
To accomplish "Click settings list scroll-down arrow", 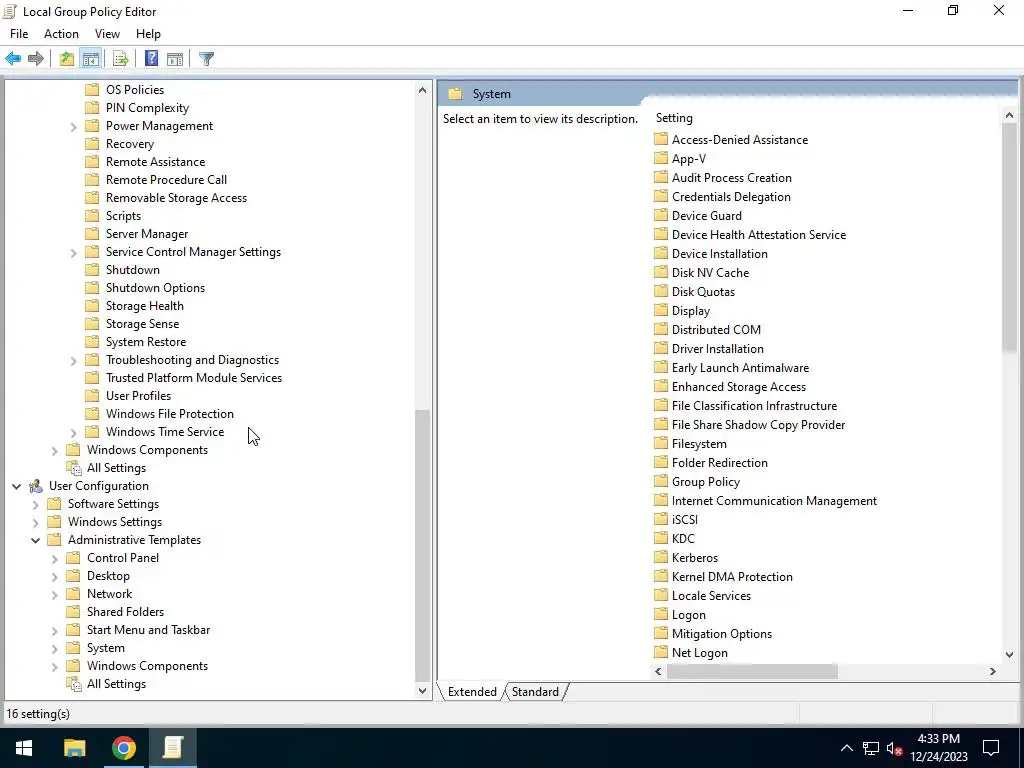I will pyautogui.click(x=1009, y=654).
